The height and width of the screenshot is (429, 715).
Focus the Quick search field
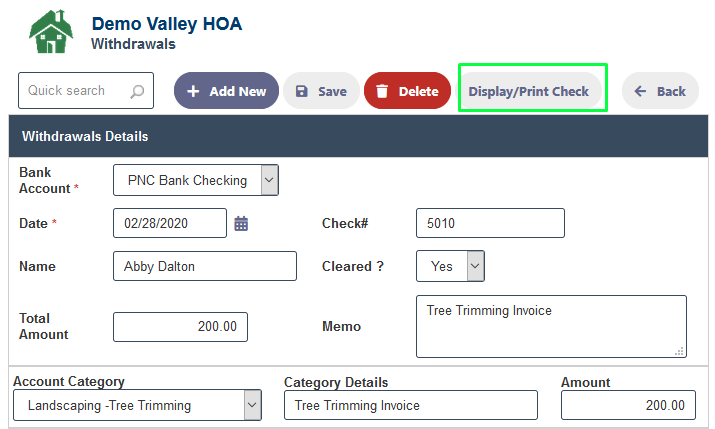(86, 90)
